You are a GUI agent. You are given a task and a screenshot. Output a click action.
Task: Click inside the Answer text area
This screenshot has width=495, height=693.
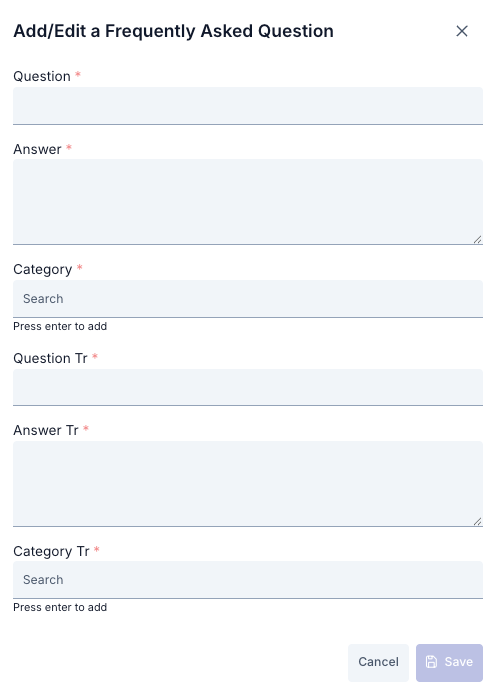point(248,202)
